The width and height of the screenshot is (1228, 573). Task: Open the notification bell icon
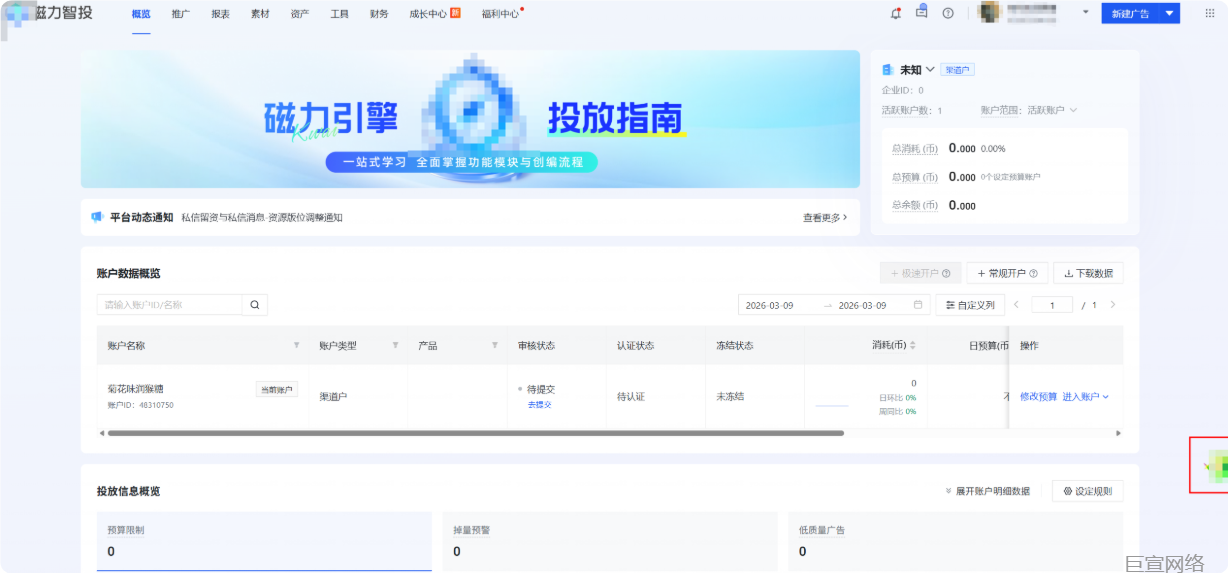[896, 13]
